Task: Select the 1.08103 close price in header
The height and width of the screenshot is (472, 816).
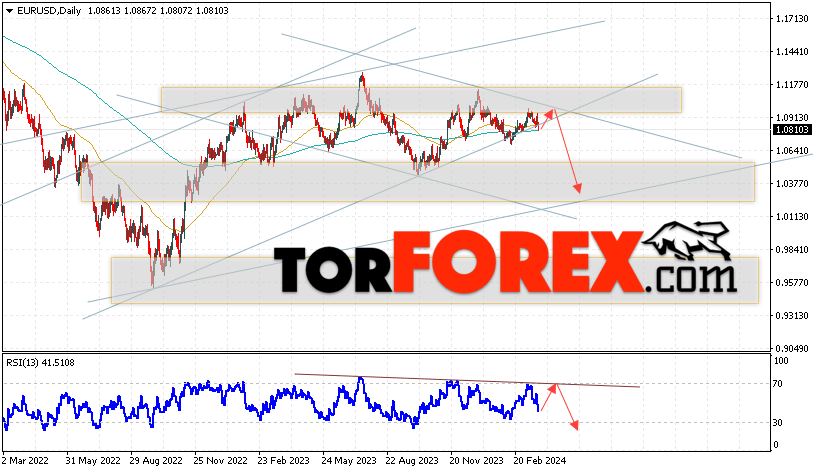Action: point(212,10)
